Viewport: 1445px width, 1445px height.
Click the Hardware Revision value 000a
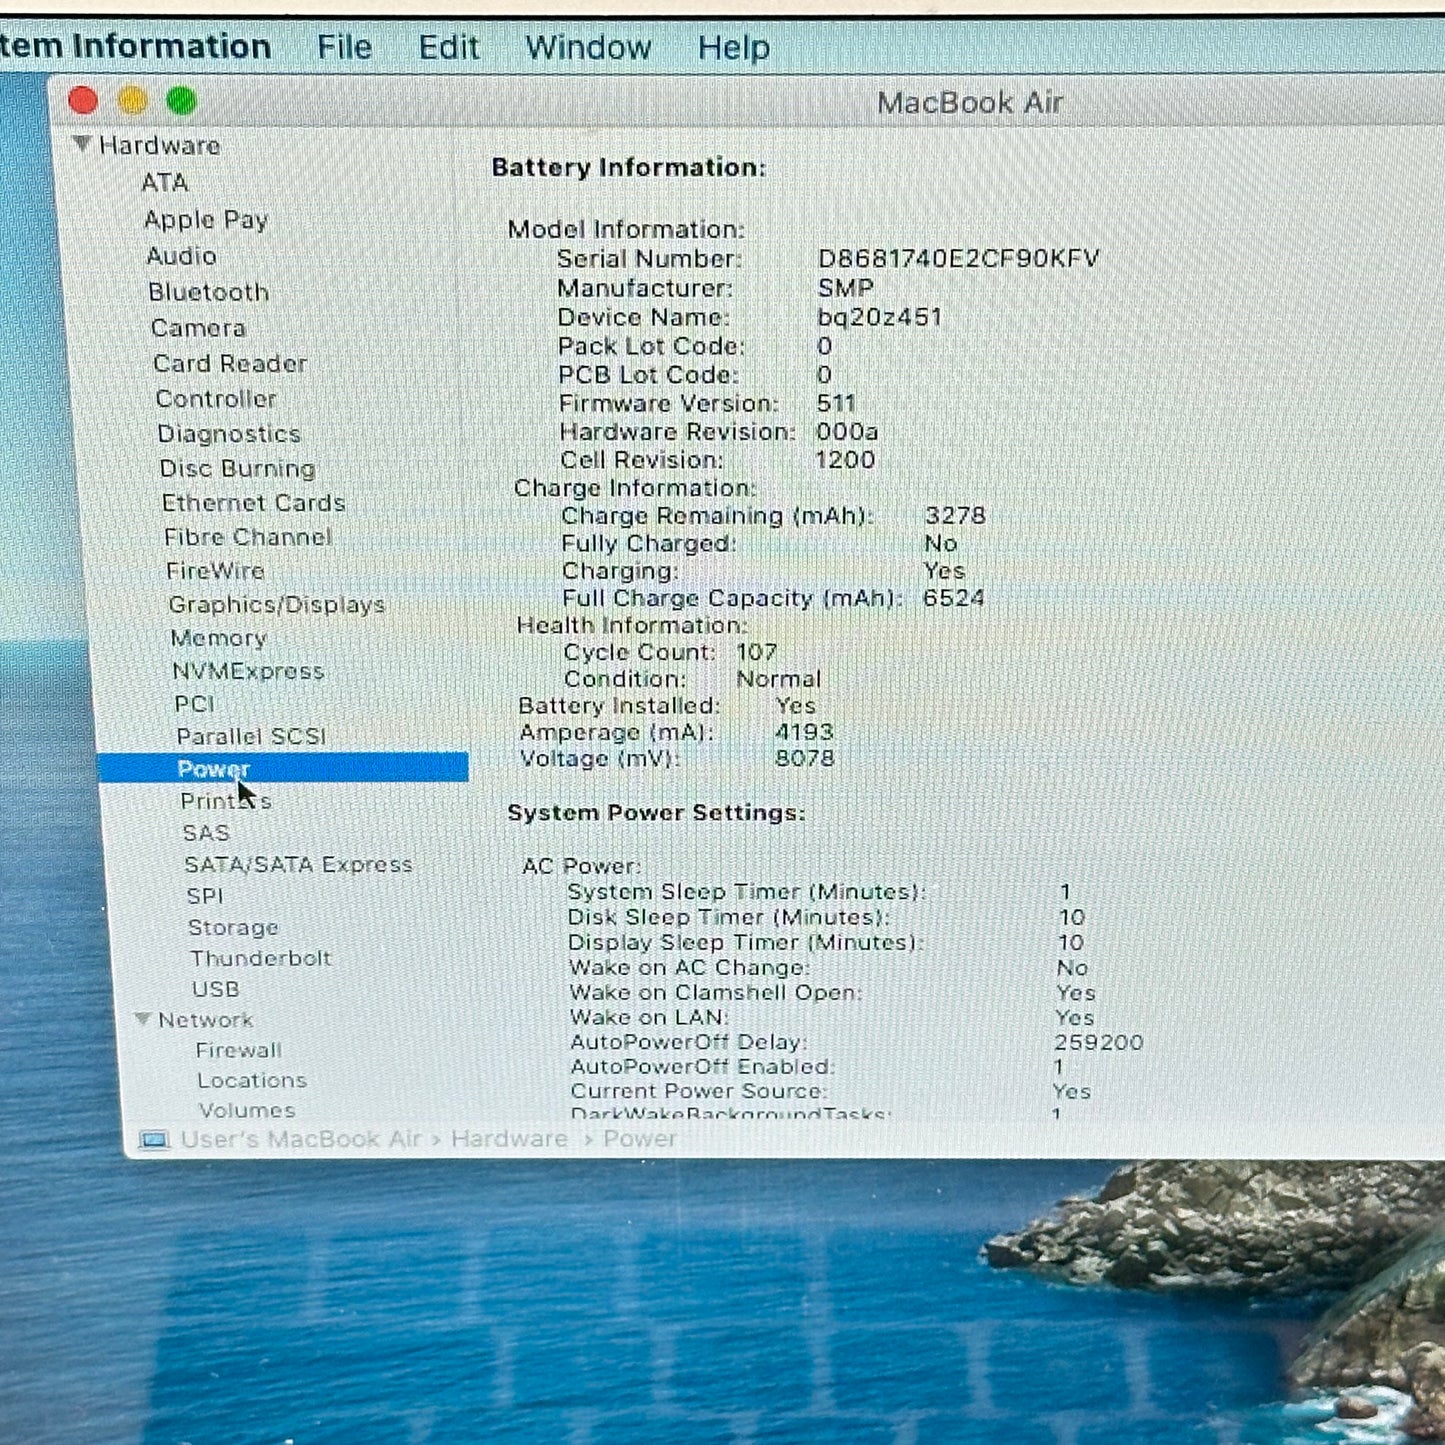tap(847, 431)
